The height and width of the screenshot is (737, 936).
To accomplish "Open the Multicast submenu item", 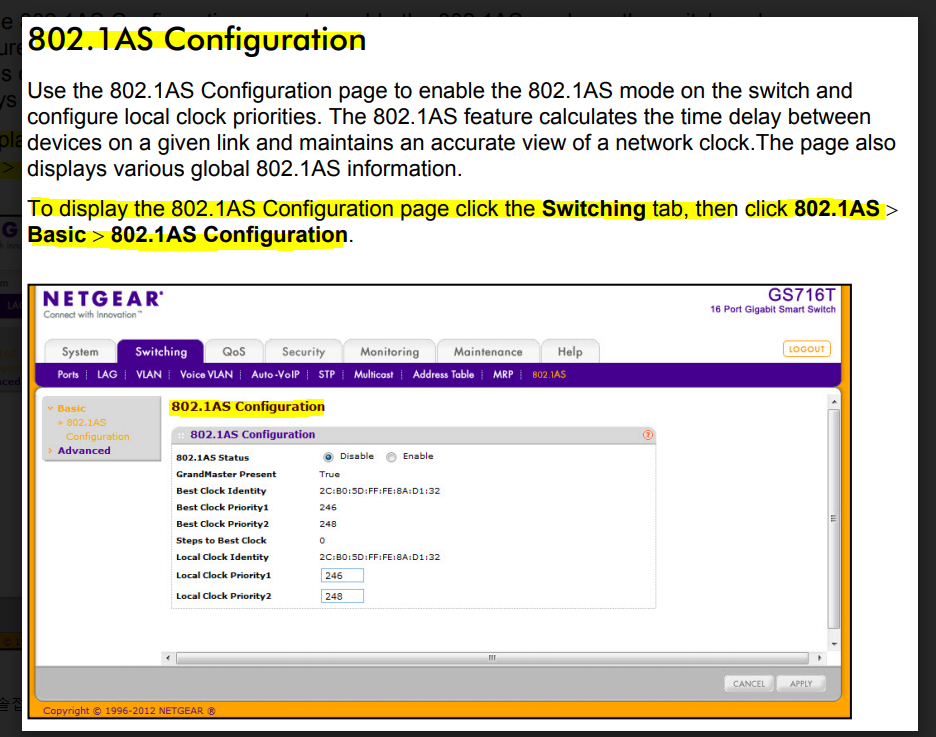I will [x=373, y=374].
